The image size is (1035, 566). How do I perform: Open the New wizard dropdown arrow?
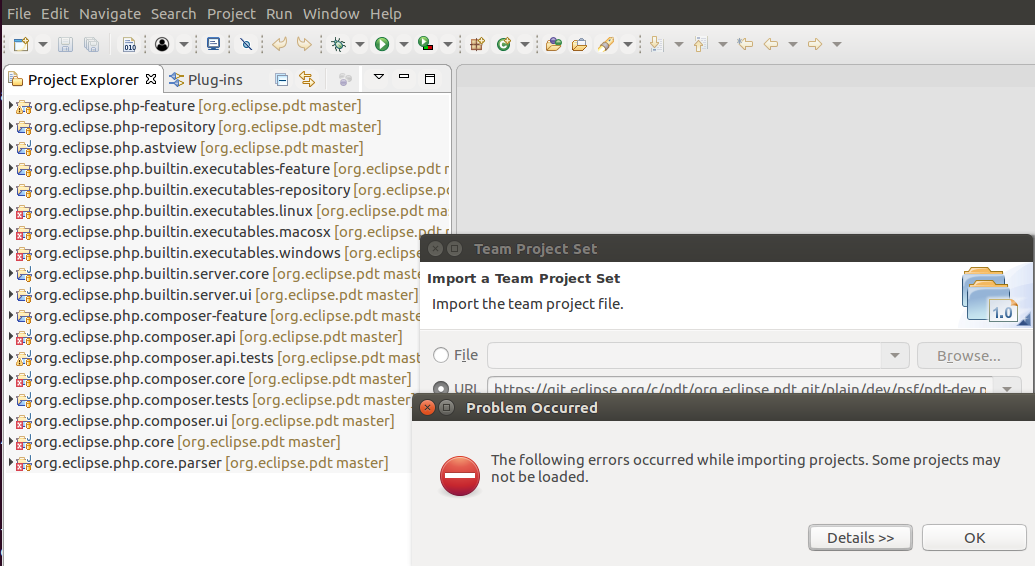pyautogui.click(x=43, y=44)
